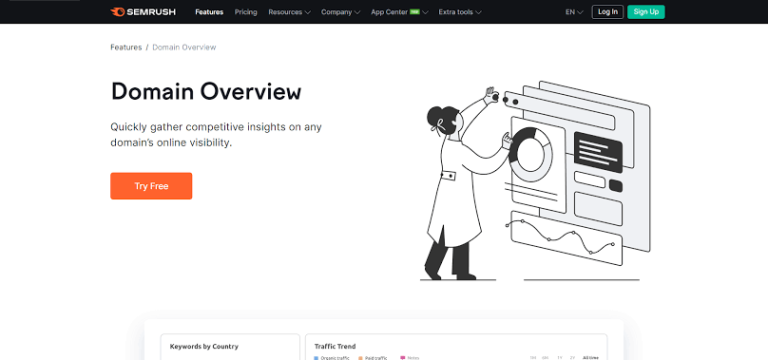This screenshot has height=360, width=768.
Task: Click the Try Free button
Action: pos(151,186)
